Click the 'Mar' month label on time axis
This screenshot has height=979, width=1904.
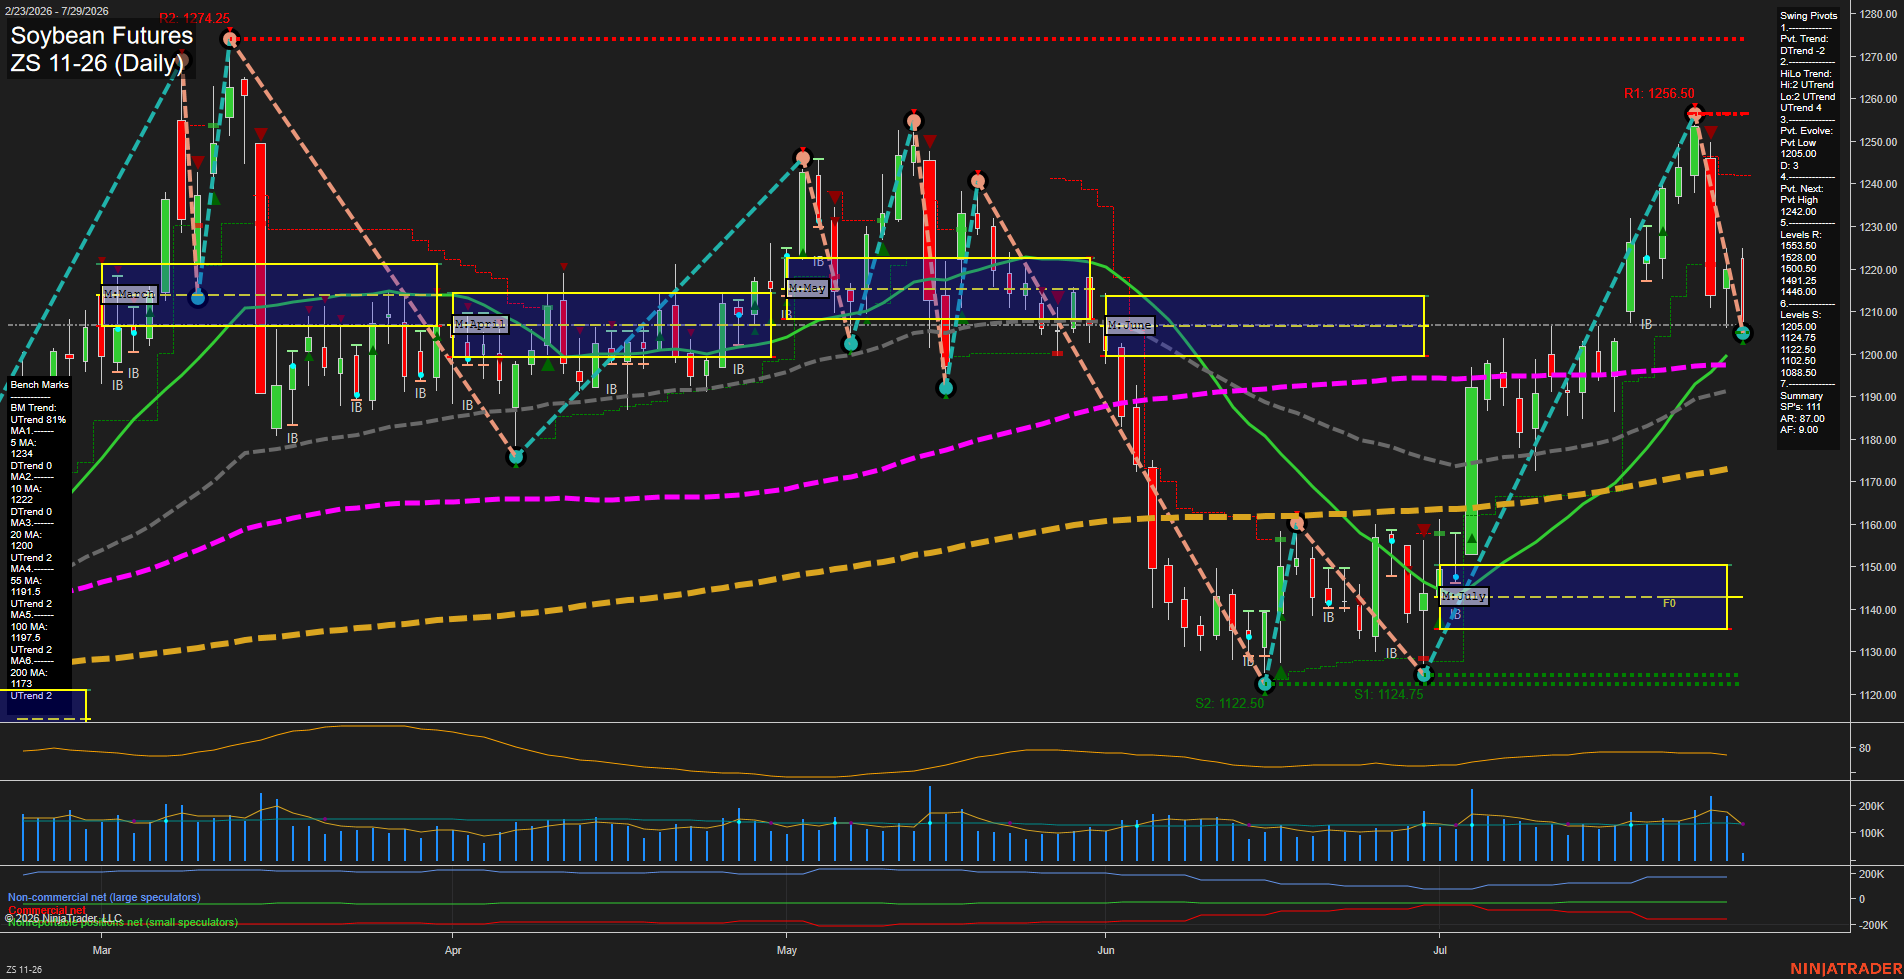[102, 950]
